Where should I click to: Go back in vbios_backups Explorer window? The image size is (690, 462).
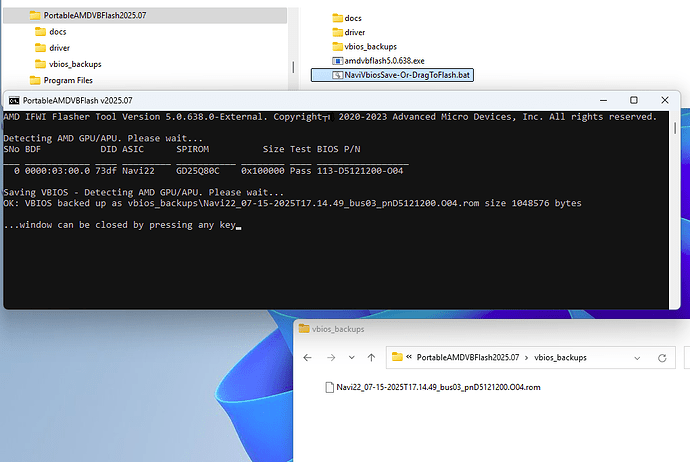click(x=308, y=358)
